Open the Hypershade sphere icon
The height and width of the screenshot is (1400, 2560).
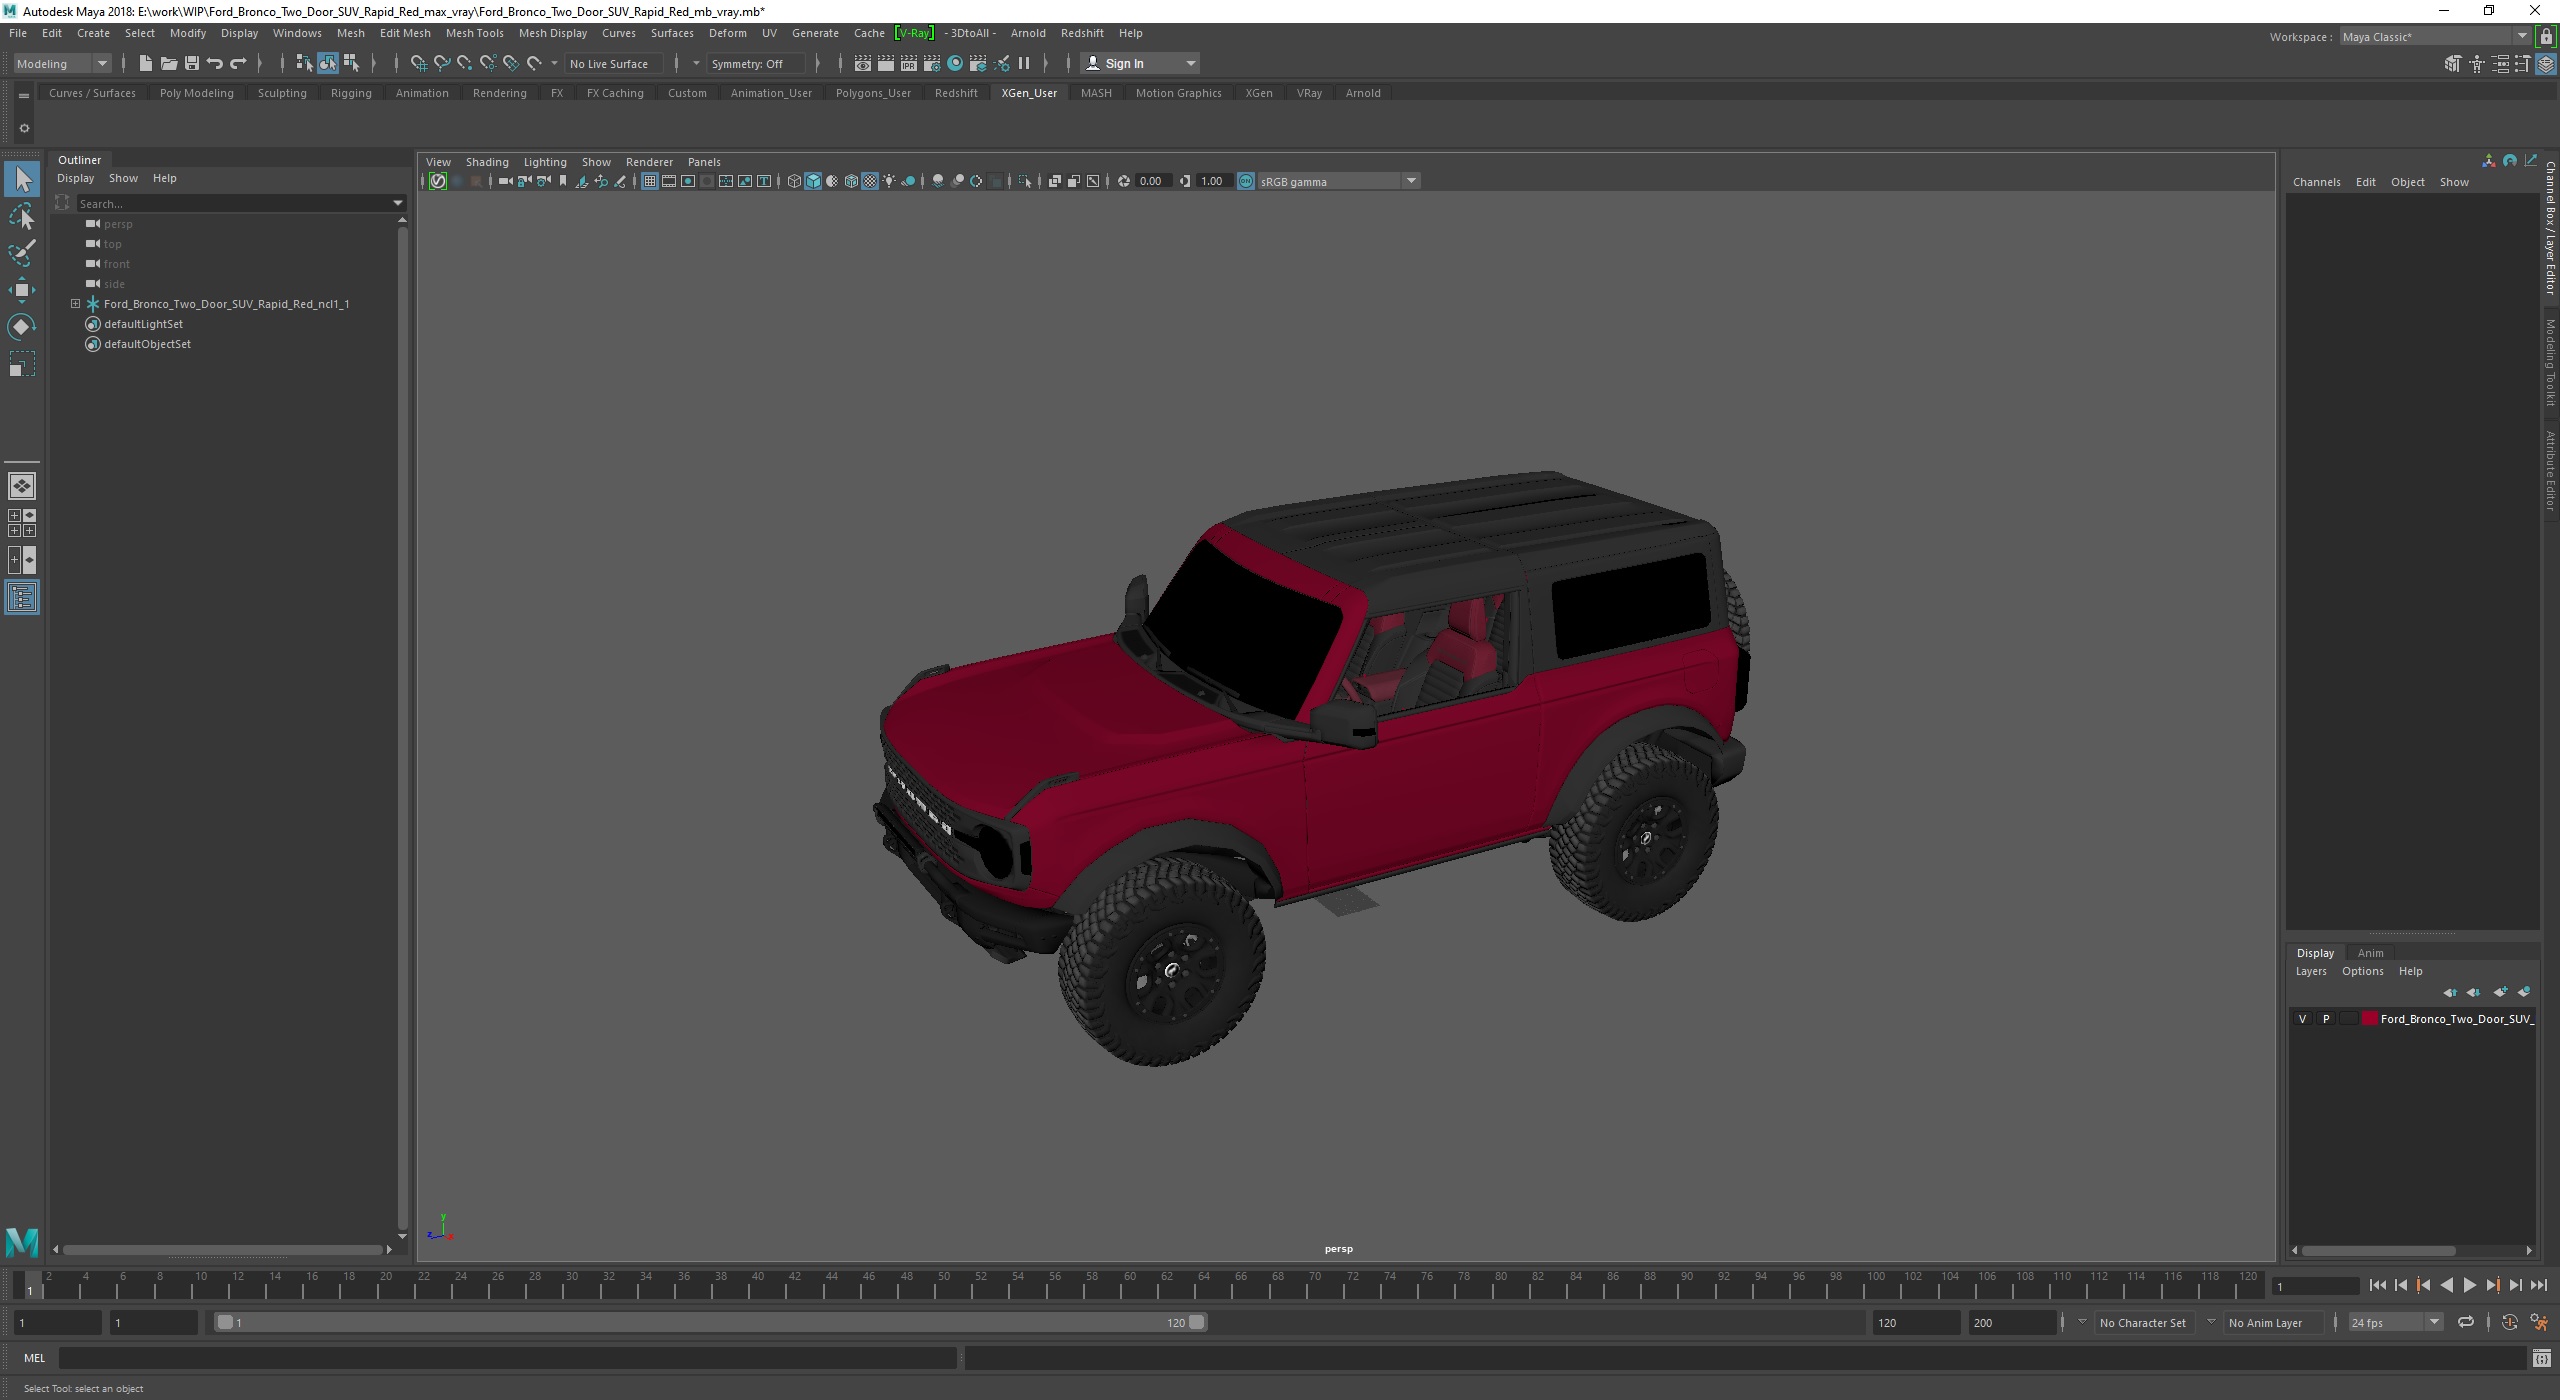pyautogui.click(x=955, y=63)
